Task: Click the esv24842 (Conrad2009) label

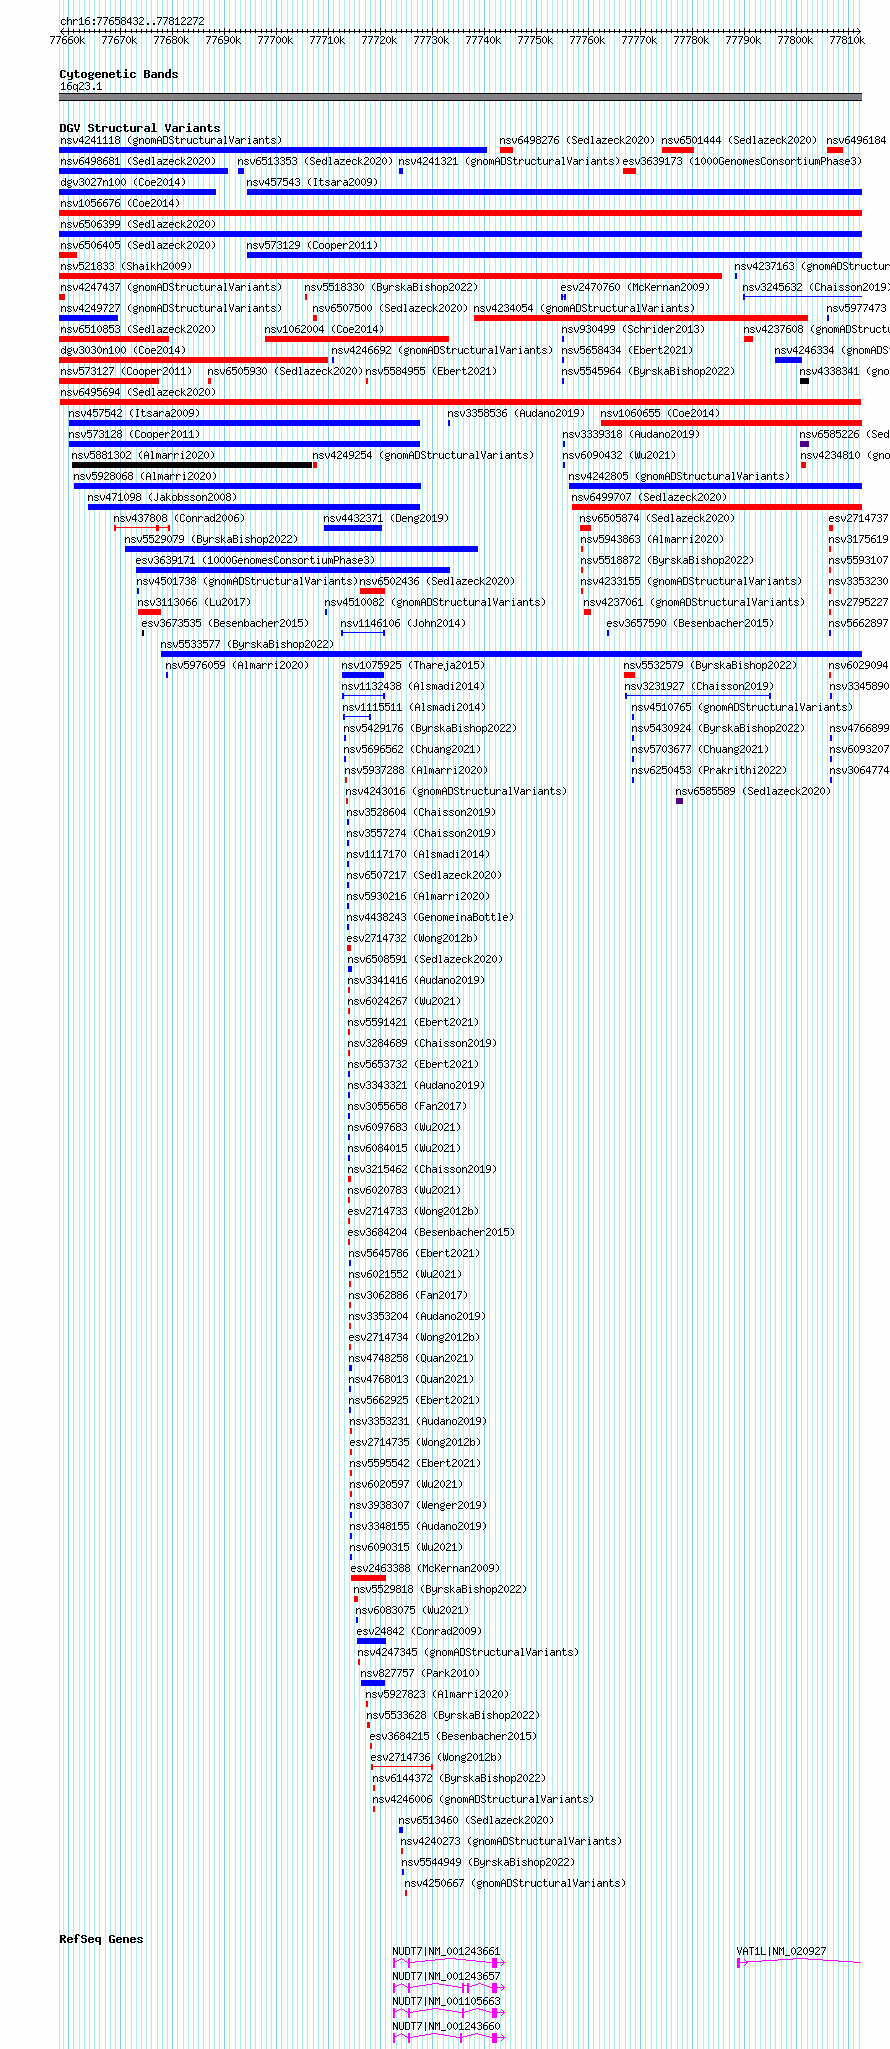Action: point(419,1631)
